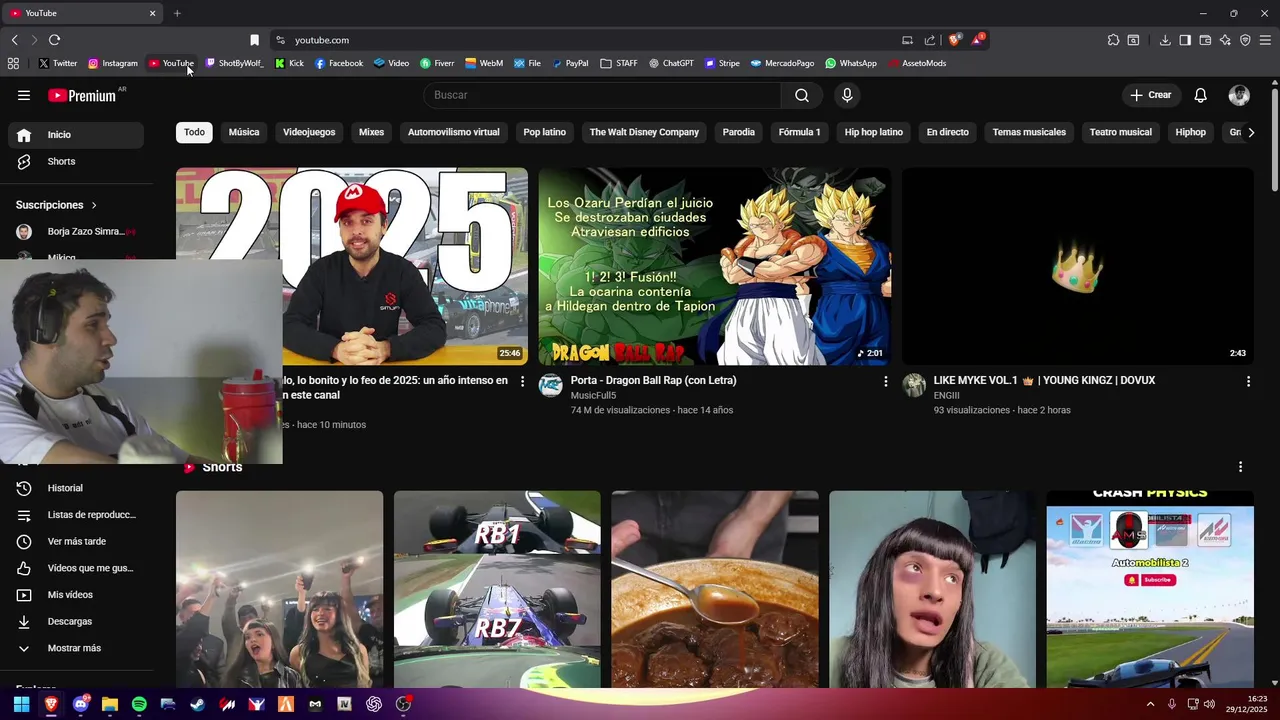The image size is (1280, 720).
Task: Open the Shorts section options menu
Action: (1240, 467)
